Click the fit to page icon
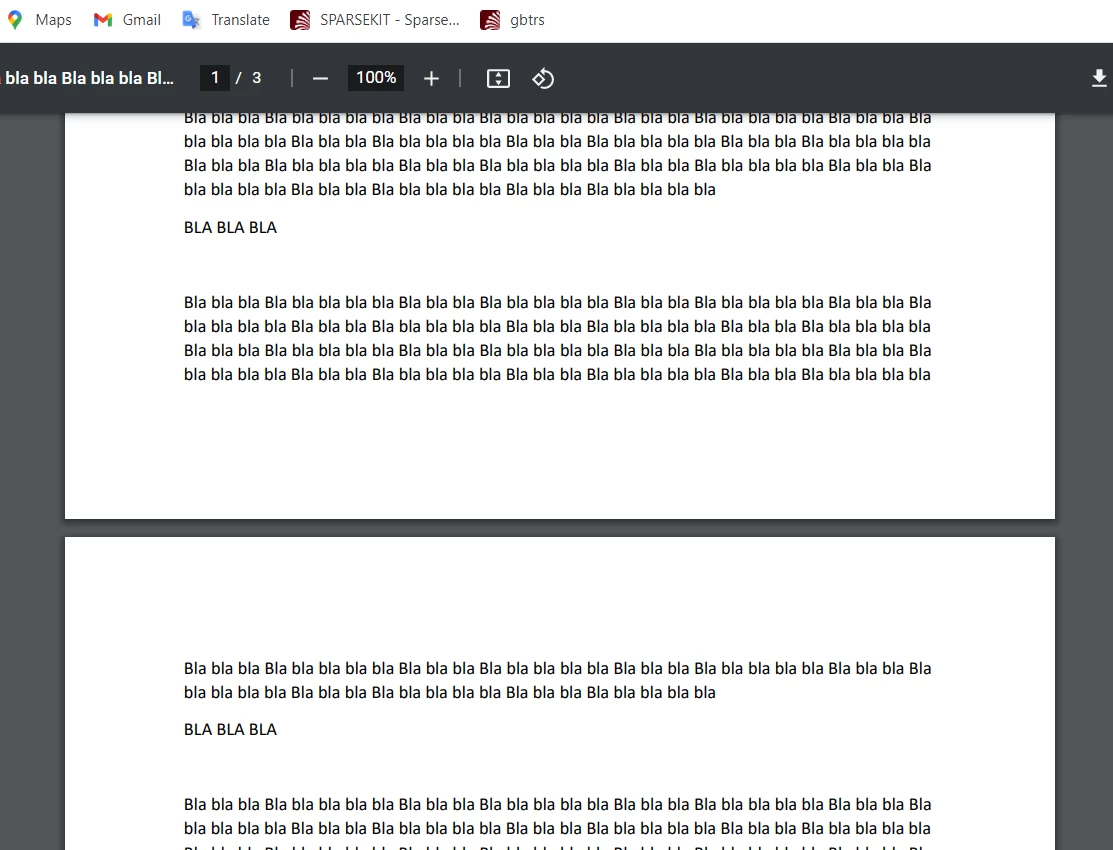This screenshot has height=850, width=1113. coord(498,78)
